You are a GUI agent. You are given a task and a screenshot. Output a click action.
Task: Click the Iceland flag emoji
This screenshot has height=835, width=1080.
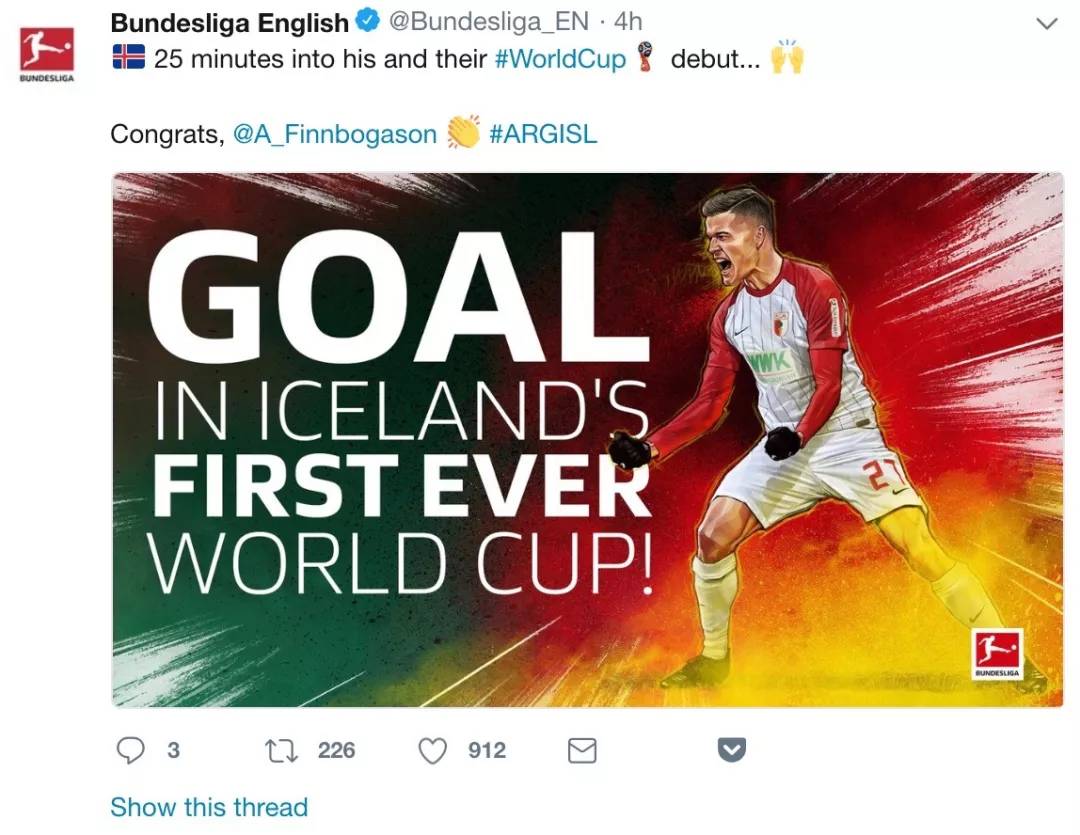[128, 58]
